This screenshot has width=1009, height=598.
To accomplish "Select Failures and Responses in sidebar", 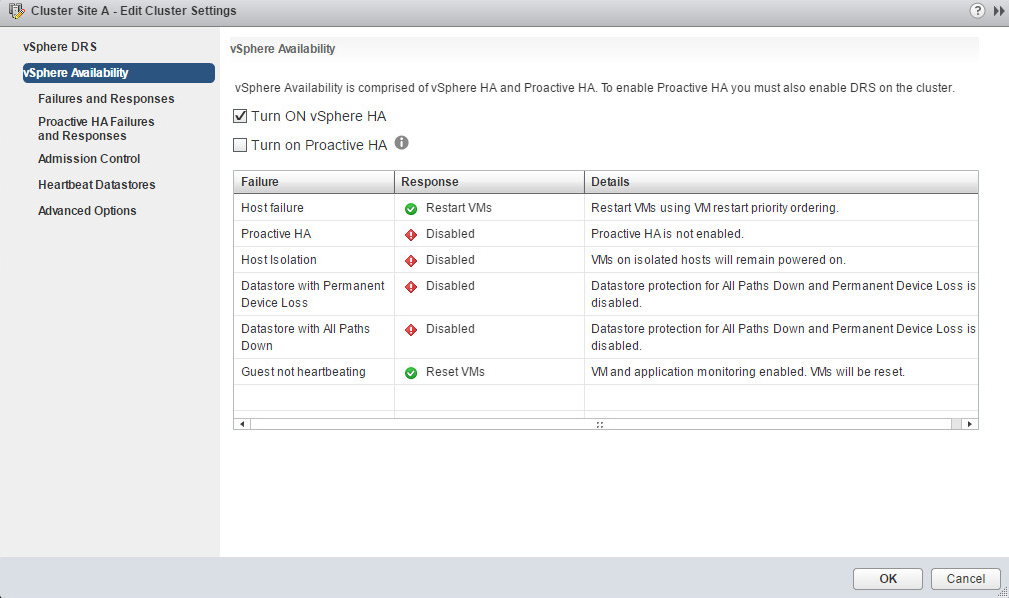I will click(106, 99).
